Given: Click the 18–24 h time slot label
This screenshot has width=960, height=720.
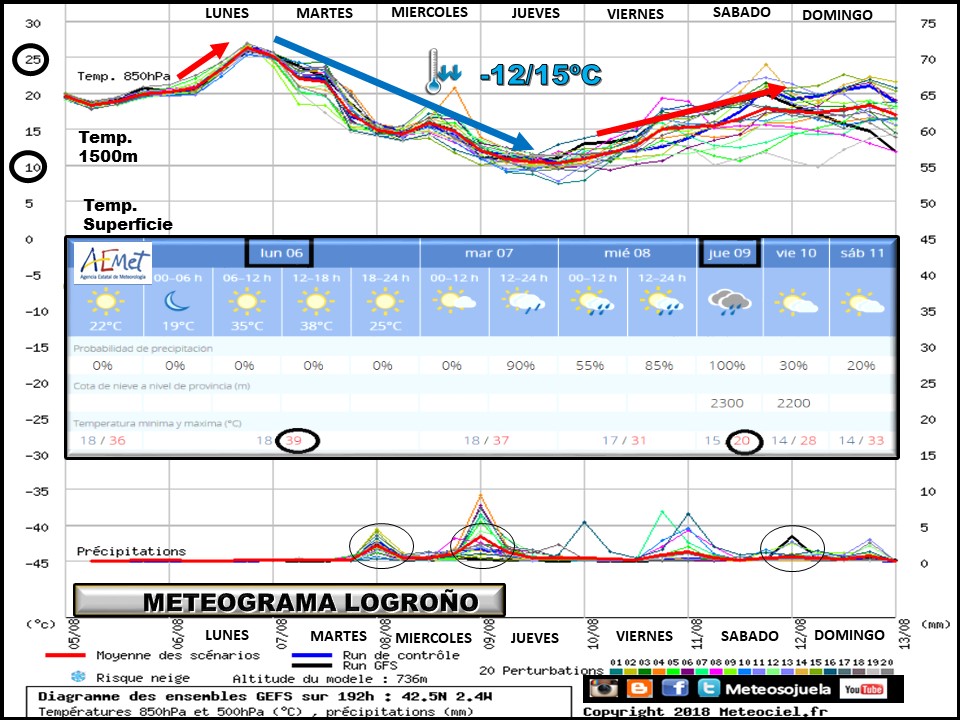Looking at the screenshot, I should pyautogui.click(x=385, y=277).
